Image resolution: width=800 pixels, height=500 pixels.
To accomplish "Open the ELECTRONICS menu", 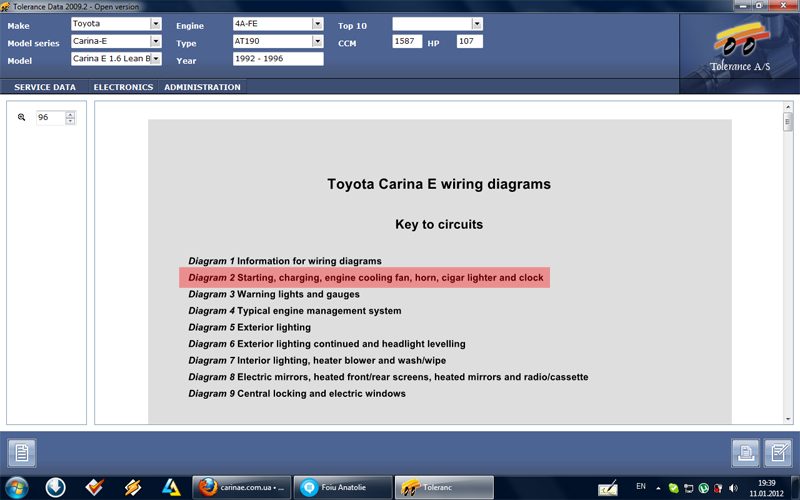I will tap(123, 87).
